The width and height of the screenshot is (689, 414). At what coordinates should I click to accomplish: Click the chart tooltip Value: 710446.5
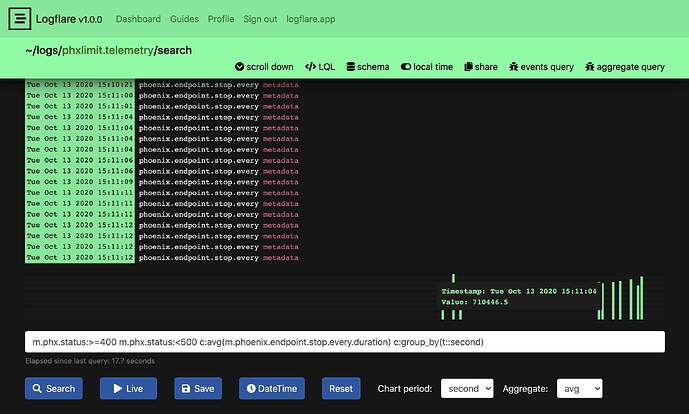tap(475, 302)
